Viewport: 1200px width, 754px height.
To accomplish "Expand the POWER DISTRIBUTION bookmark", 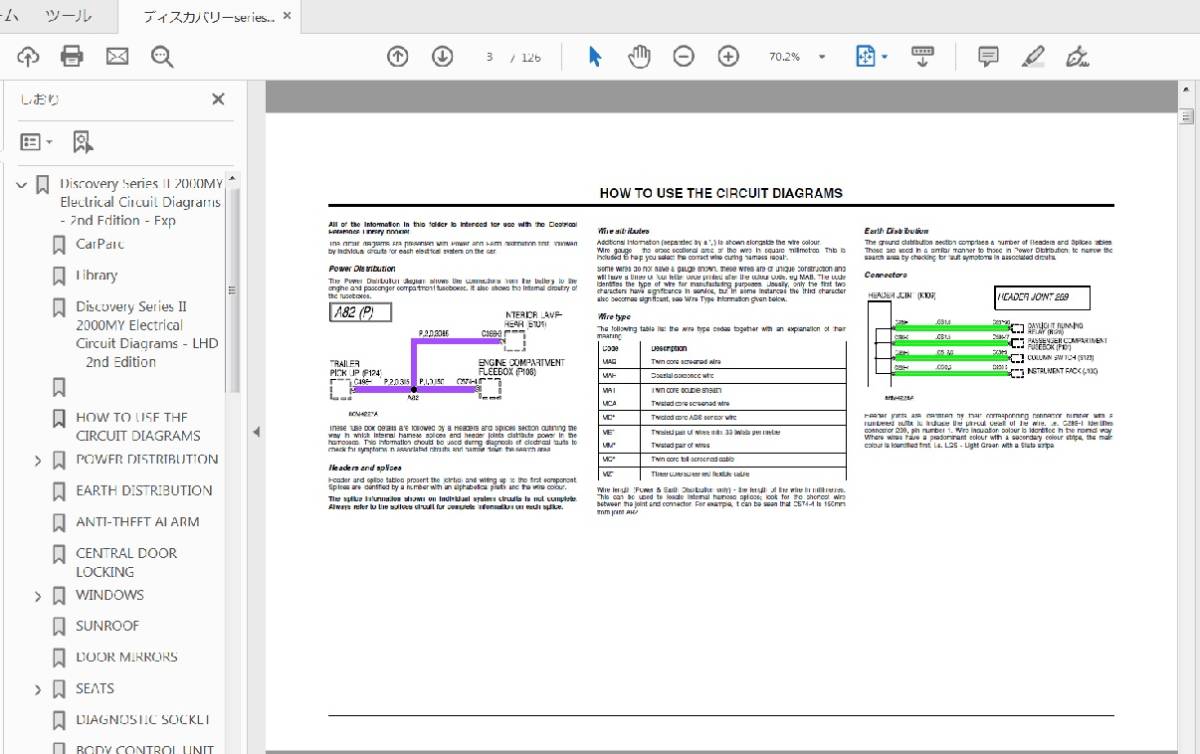I will [x=38, y=461].
